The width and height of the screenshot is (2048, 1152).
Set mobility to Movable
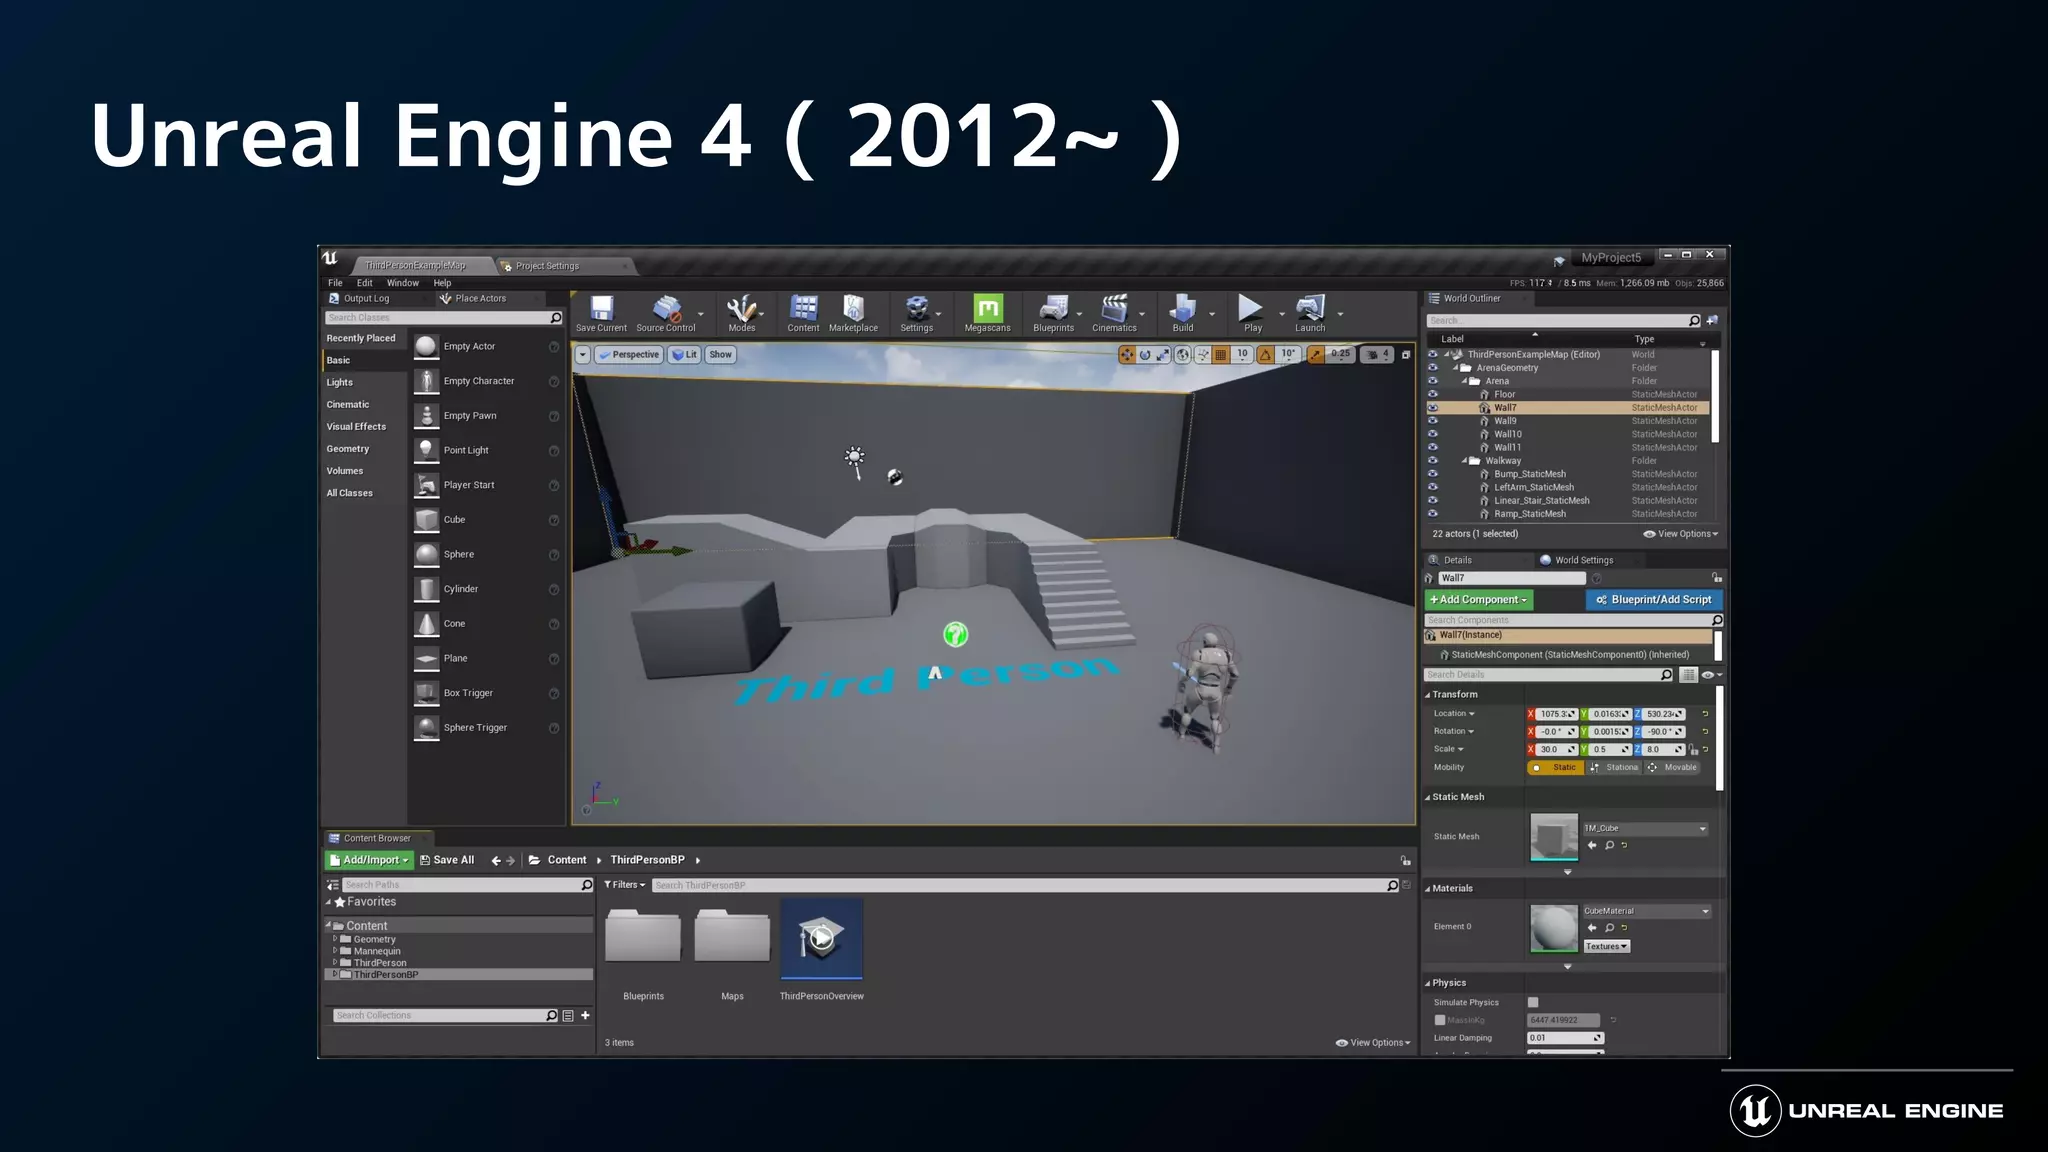[1672, 767]
